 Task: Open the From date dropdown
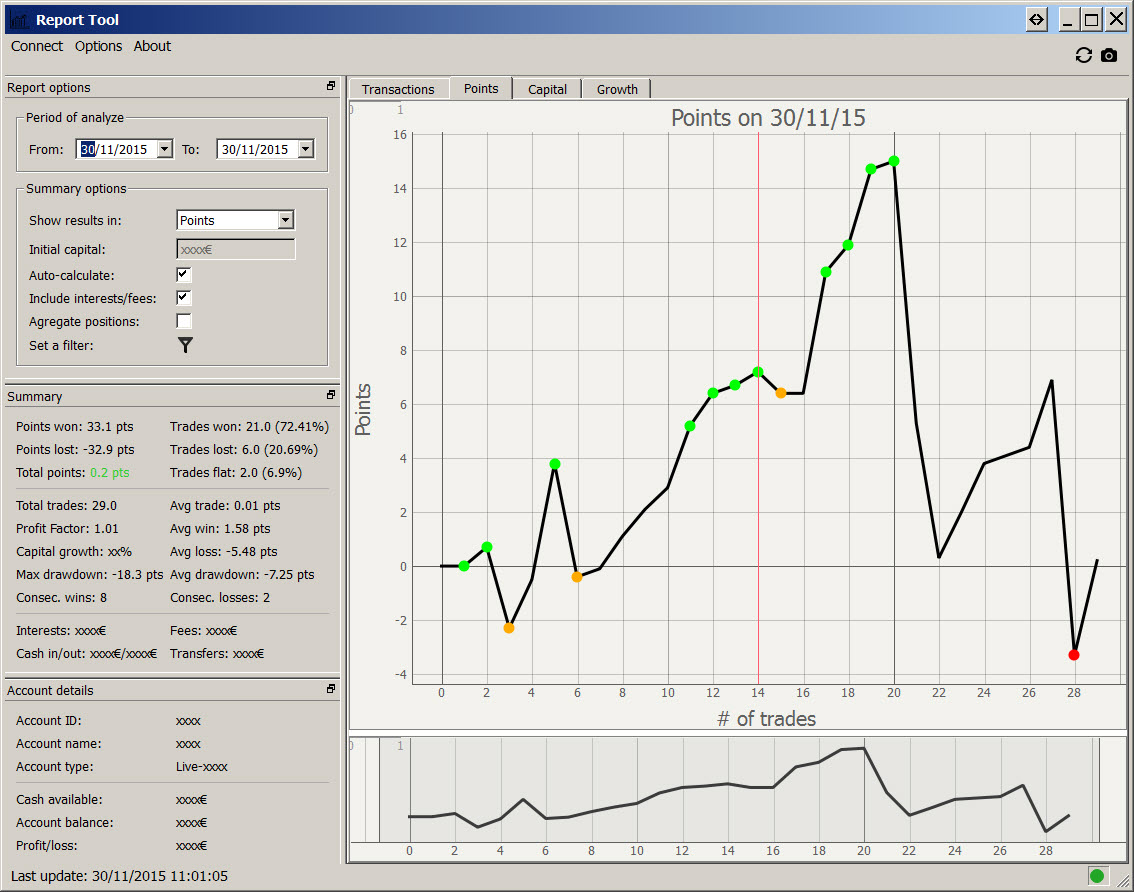(164, 149)
